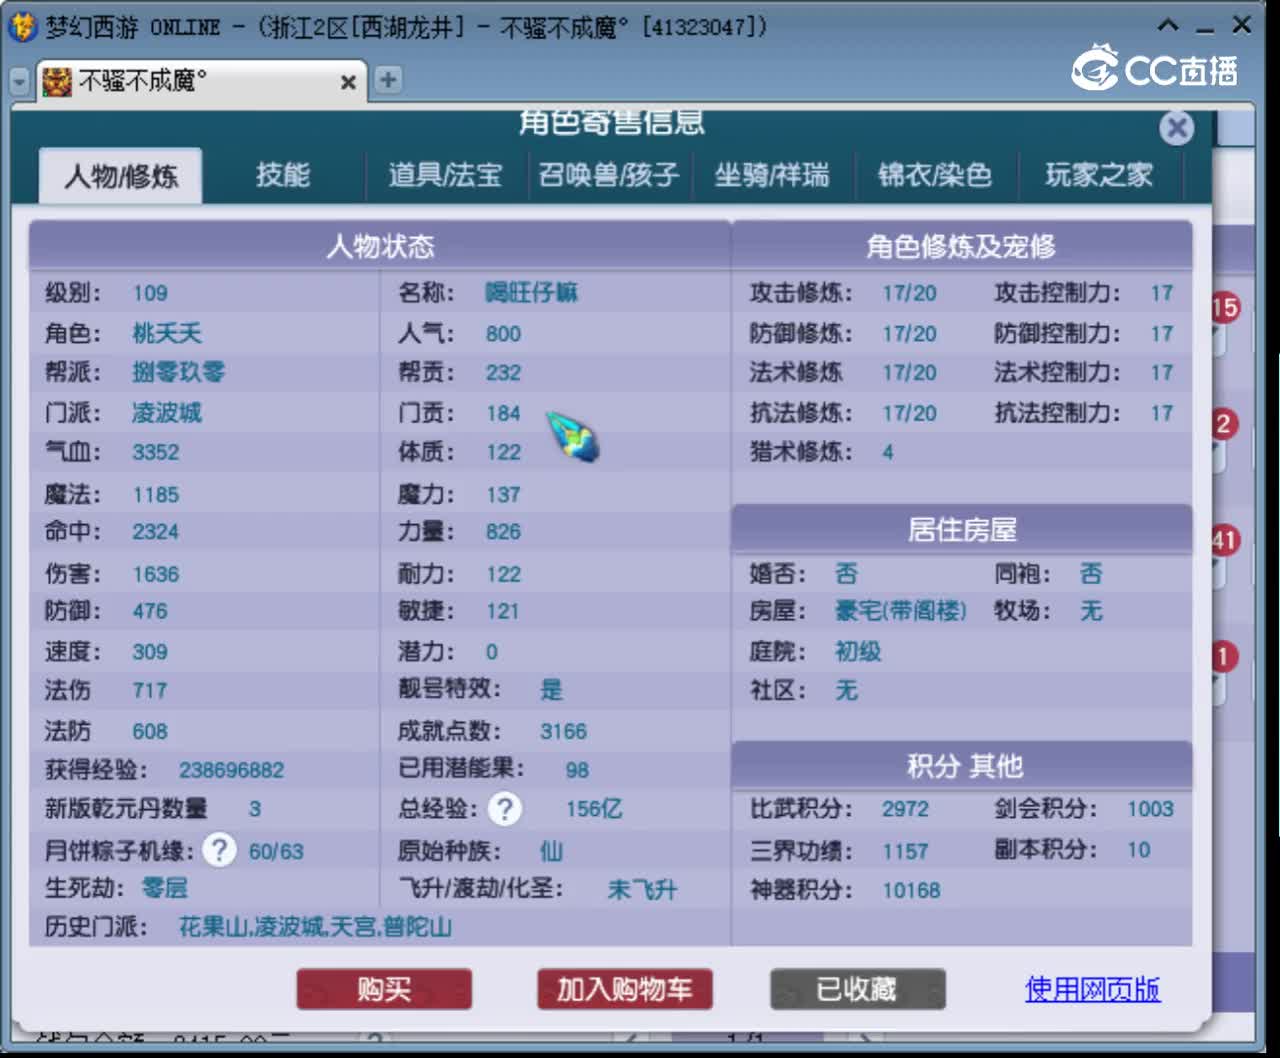Select 力量 value 826
The height and width of the screenshot is (1058, 1280).
[x=503, y=532]
